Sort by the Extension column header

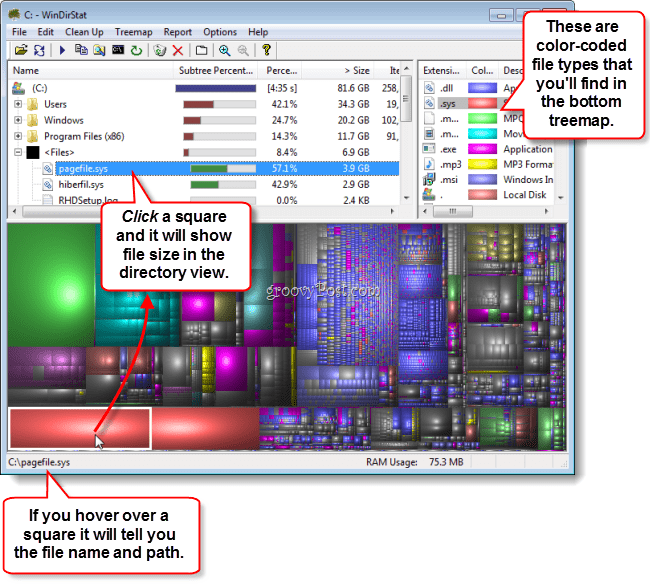442,70
